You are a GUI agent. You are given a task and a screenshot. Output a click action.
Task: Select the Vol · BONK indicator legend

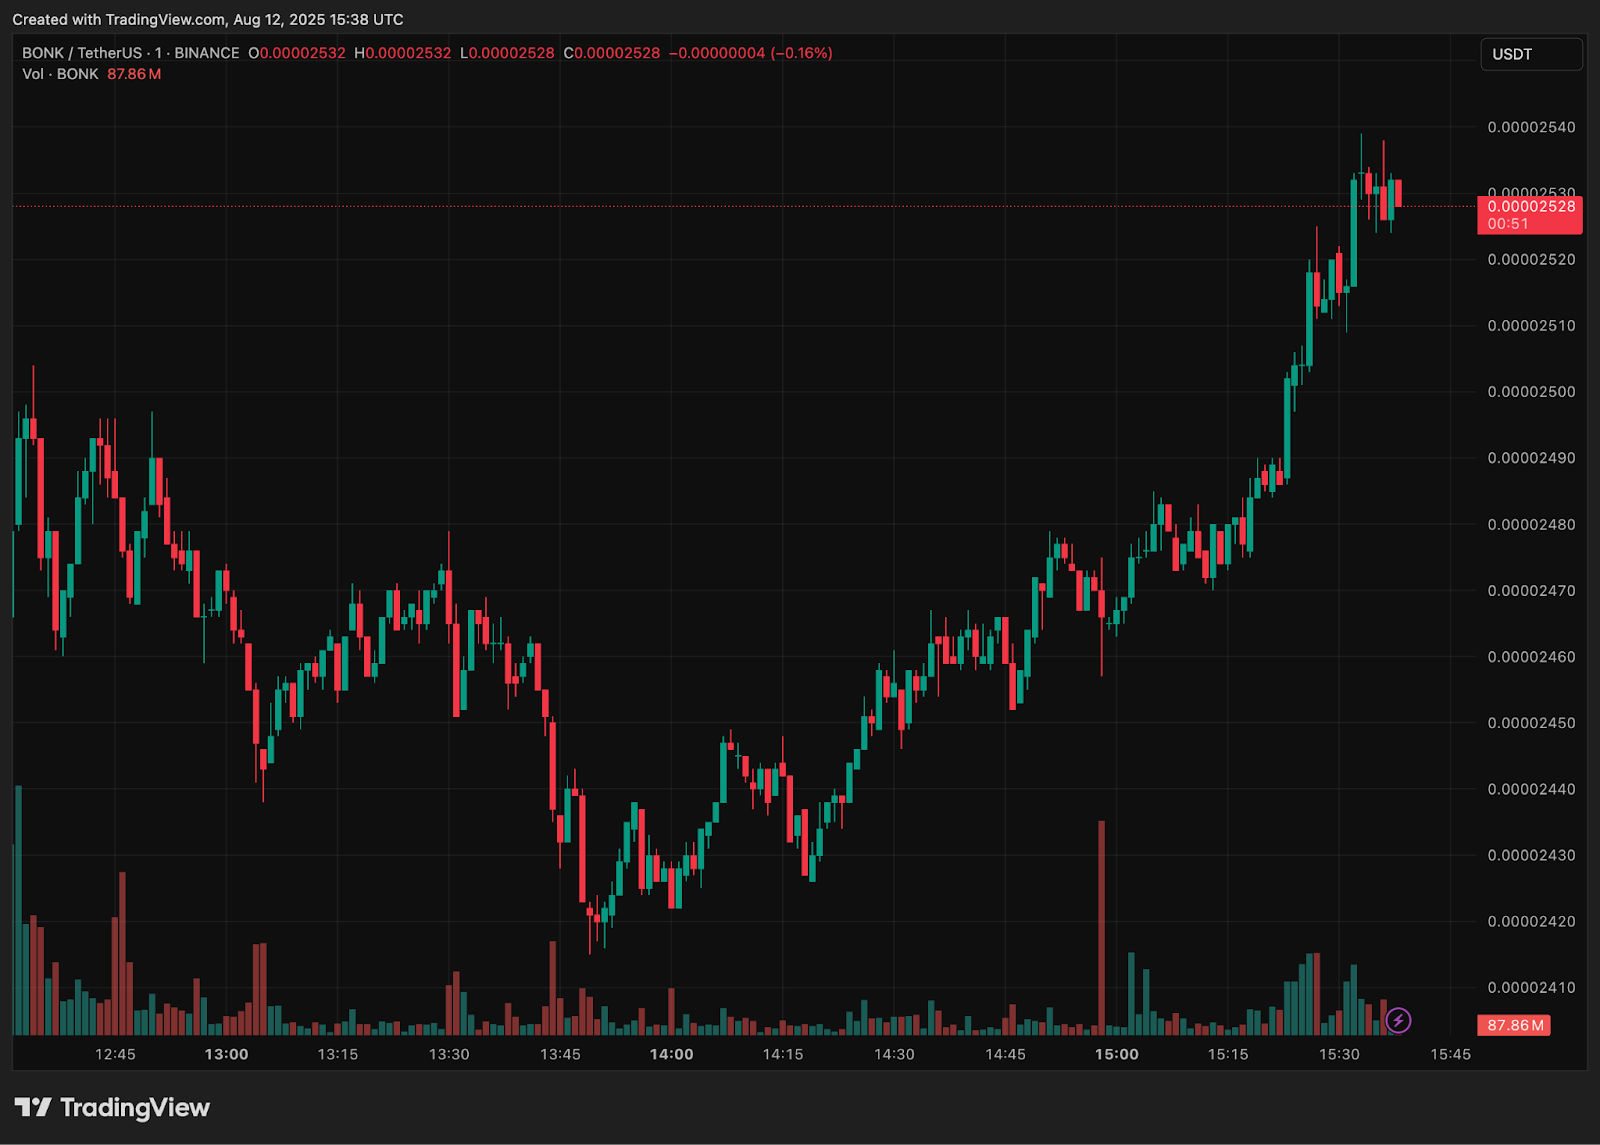[x=60, y=74]
